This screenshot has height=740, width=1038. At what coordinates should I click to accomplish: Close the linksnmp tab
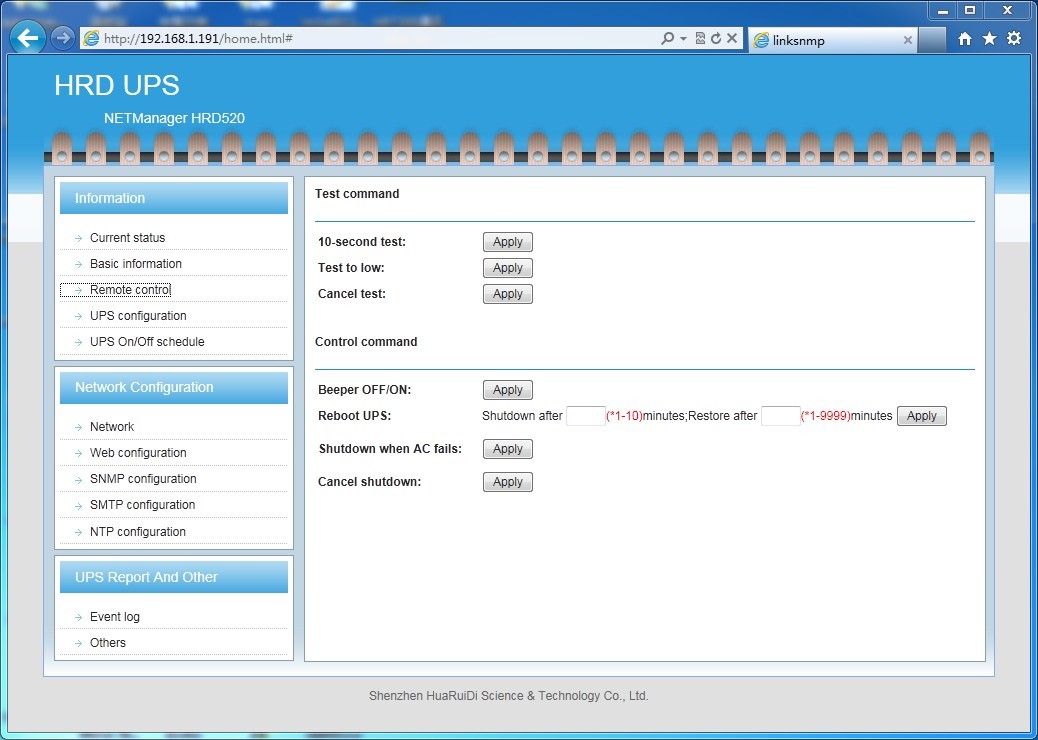(x=908, y=40)
